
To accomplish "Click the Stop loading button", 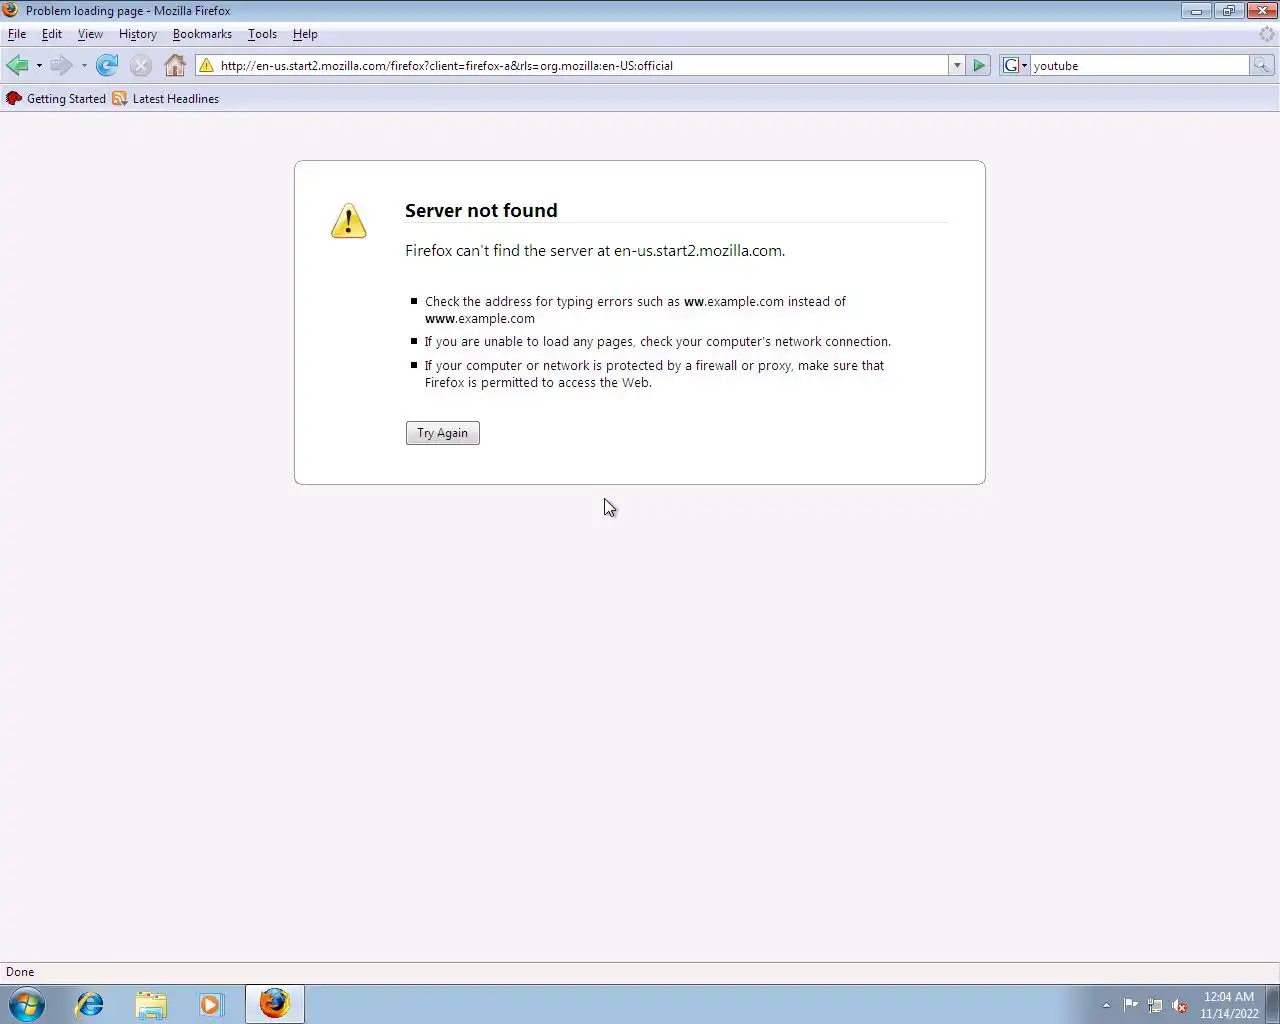I will pos(141,66).
